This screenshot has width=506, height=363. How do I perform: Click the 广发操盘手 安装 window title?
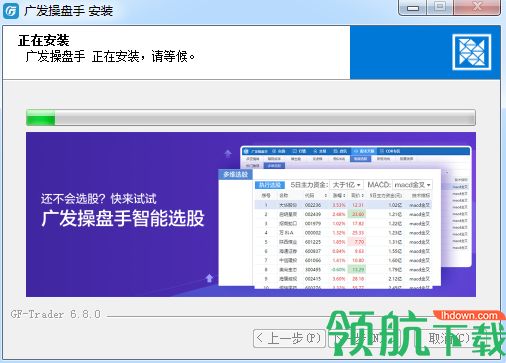(68, 11)
